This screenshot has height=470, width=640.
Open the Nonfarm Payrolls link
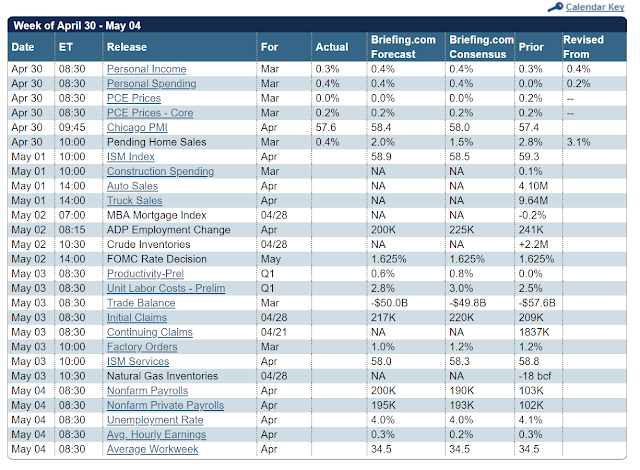[x=147, y=391]
